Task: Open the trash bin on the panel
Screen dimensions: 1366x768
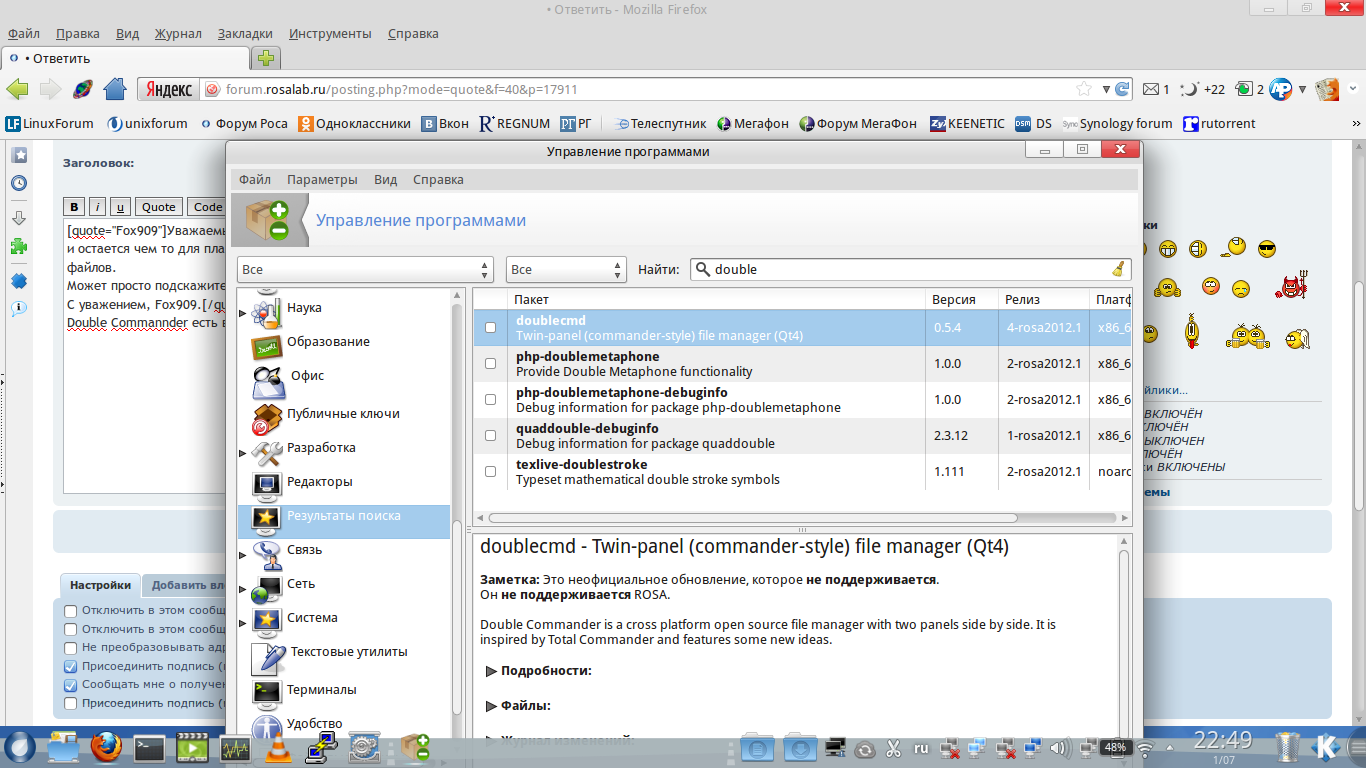Action: coord(1287,746)
